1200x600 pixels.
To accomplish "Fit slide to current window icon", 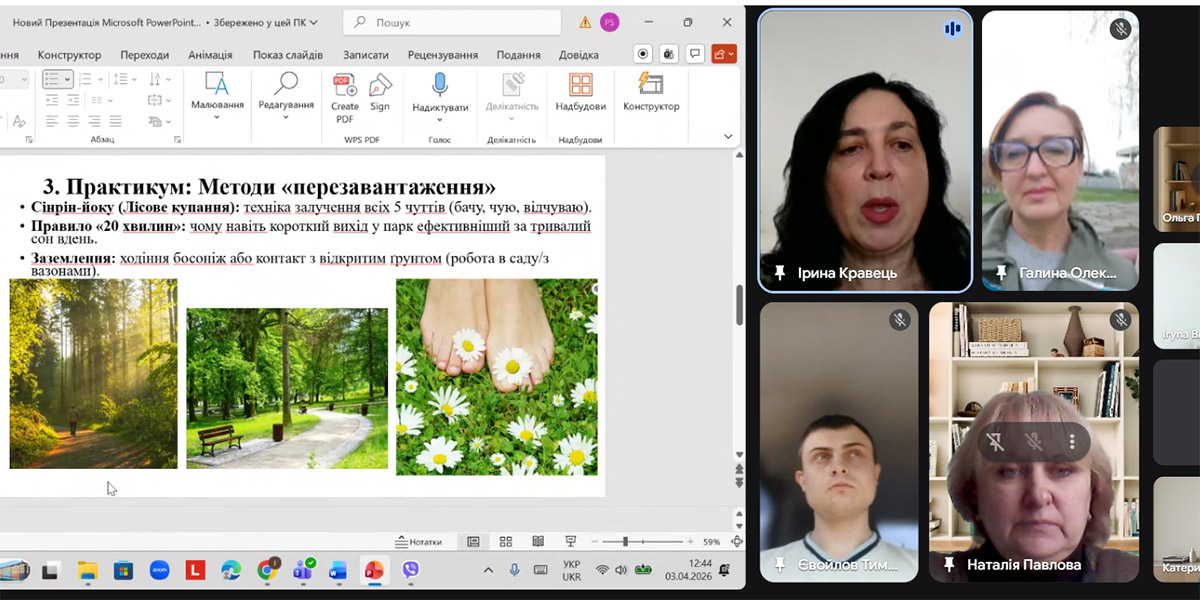I will pos(737,542).
